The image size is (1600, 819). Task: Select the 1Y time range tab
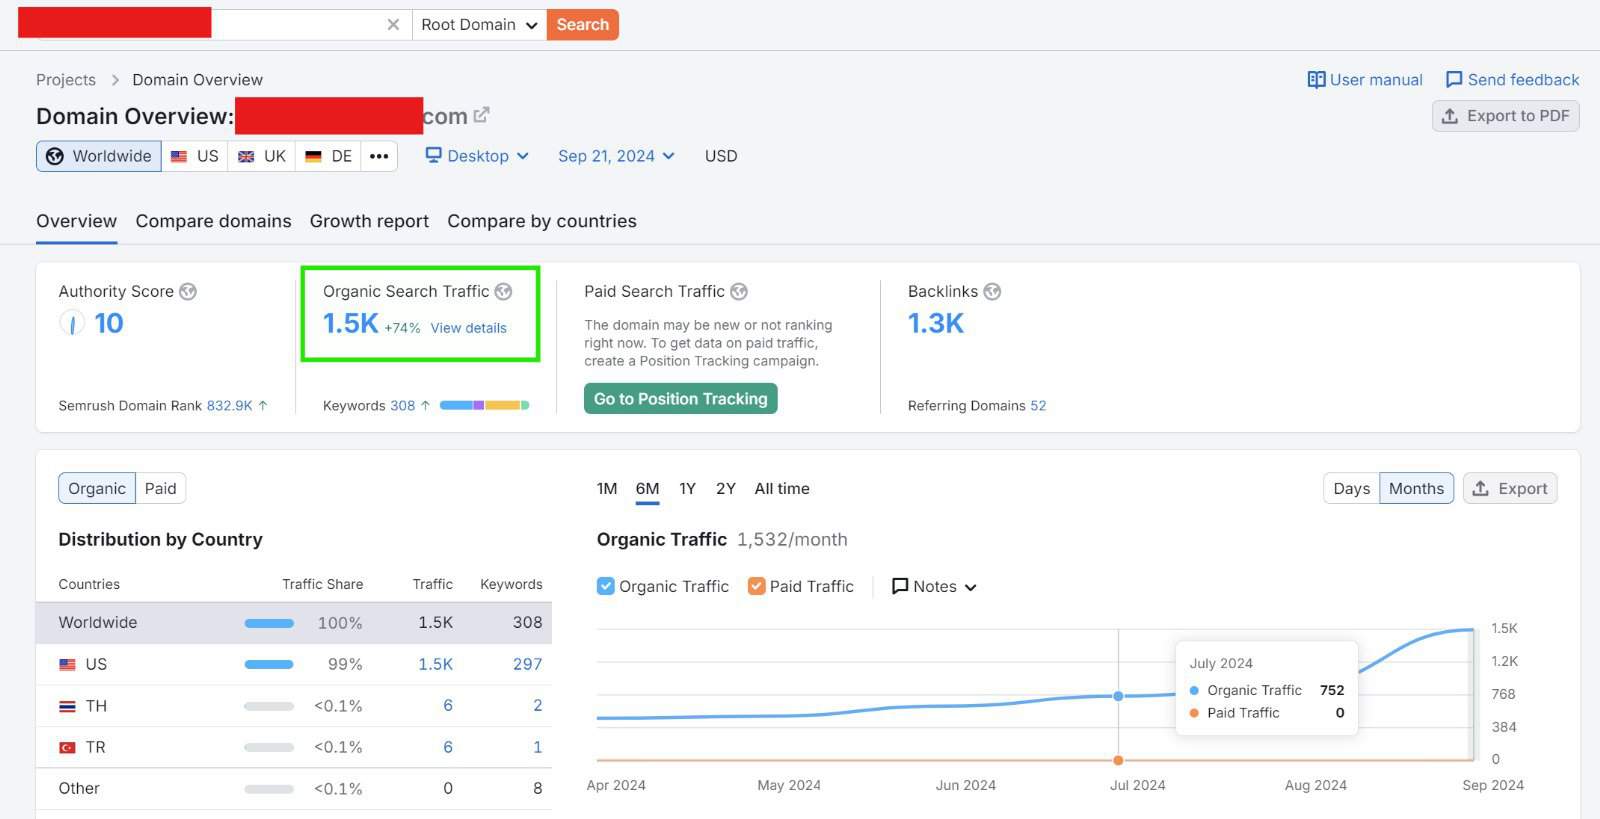(x=687, y=488)
